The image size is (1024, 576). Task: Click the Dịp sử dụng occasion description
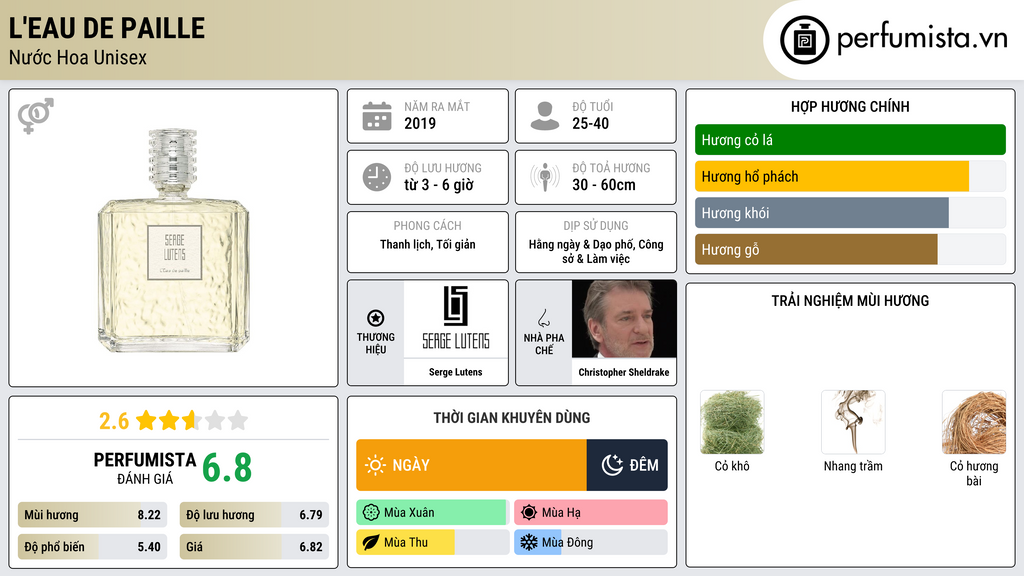(x=596, y=251)
